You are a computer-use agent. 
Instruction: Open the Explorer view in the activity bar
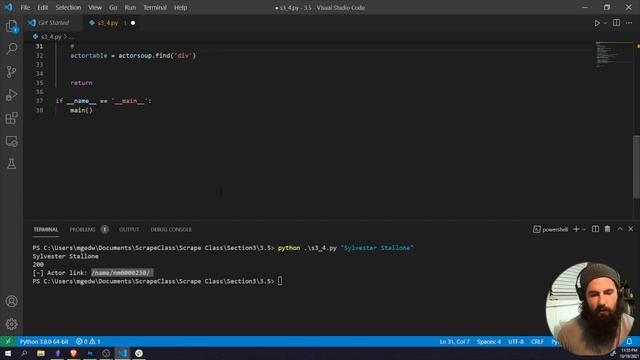coord(11,27)
